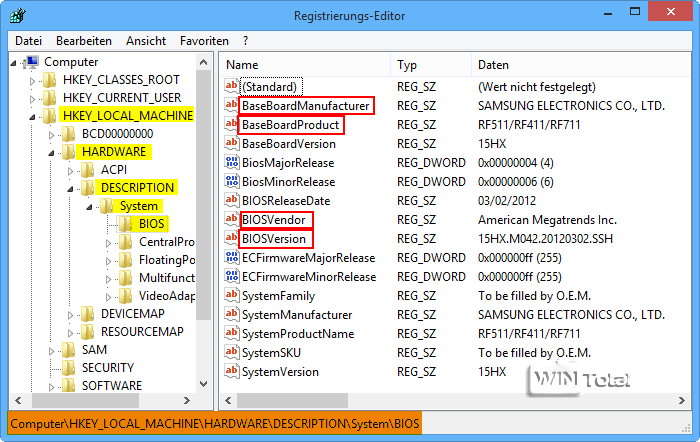Screen dimensions: 700x442
Task: Click the string icon of BaseBoardProduct
Action: 231,124
